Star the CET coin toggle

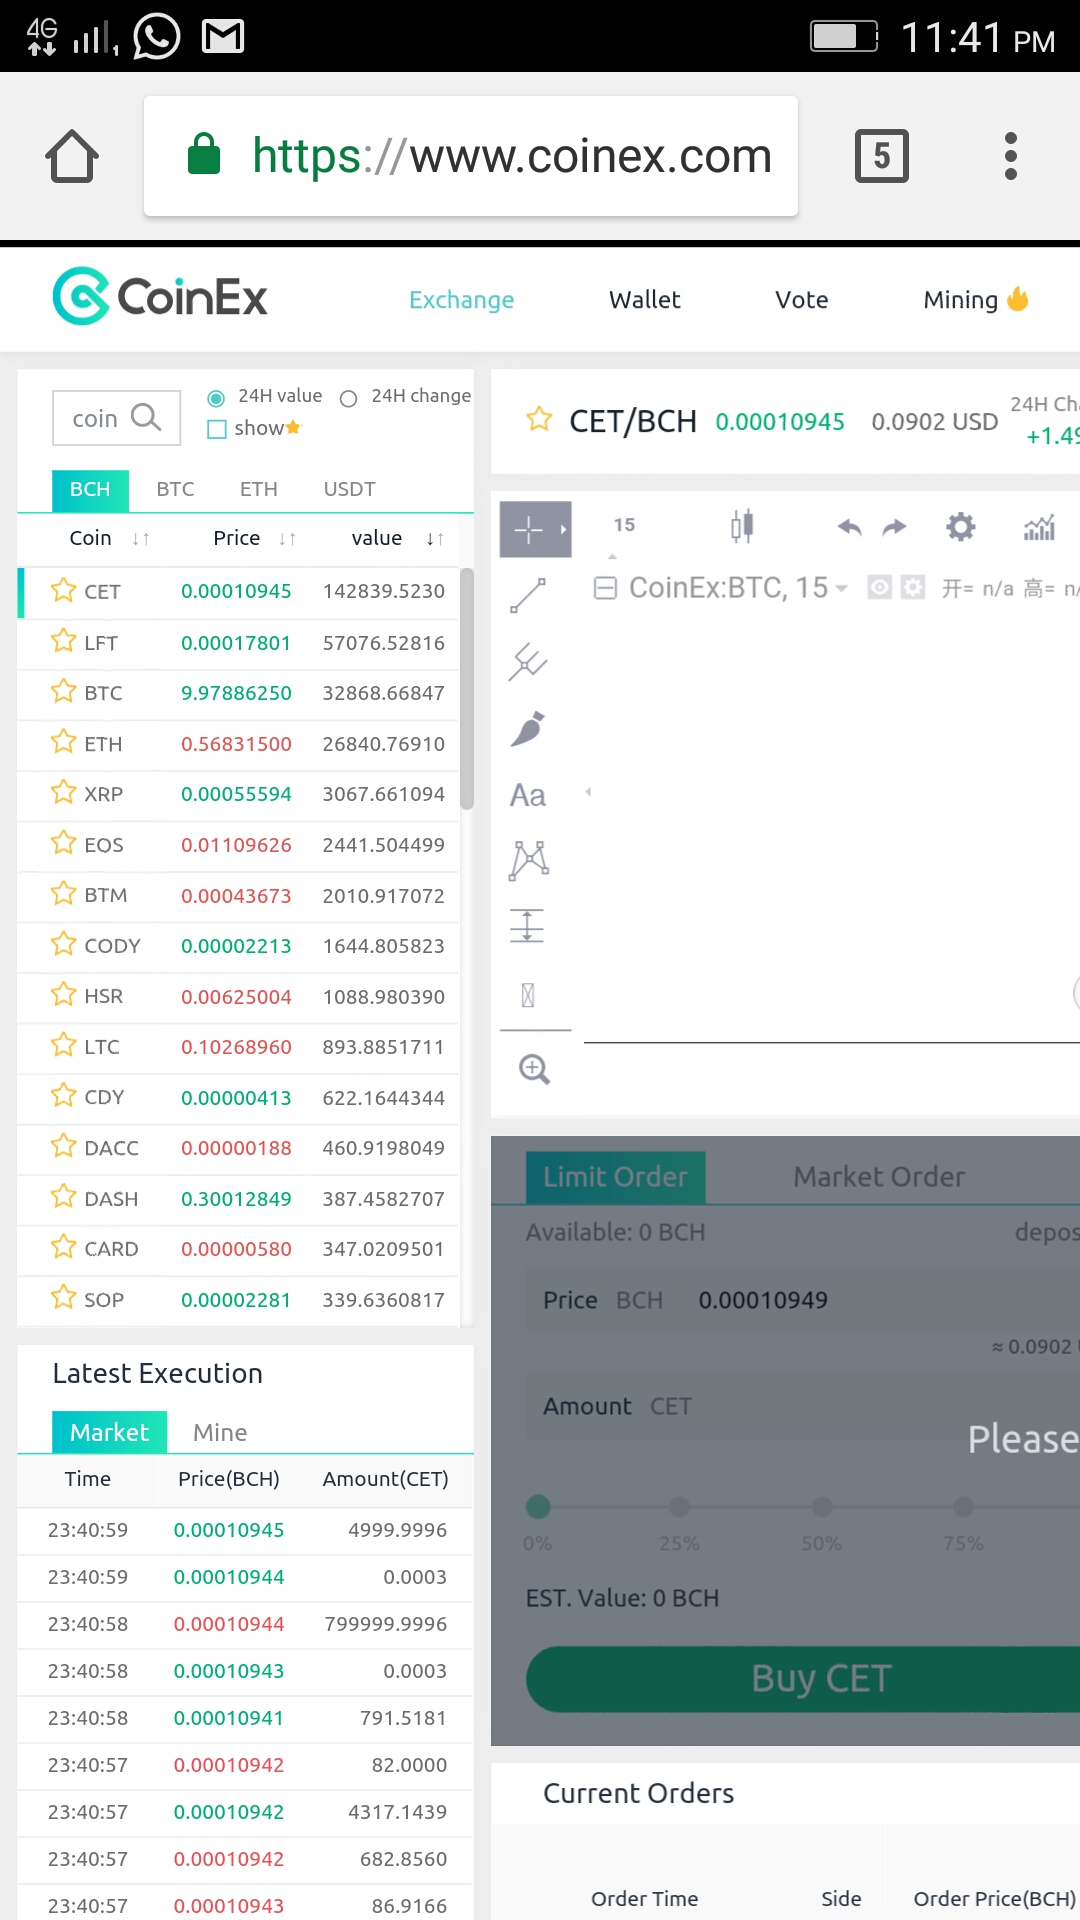[x=64, y=590]
